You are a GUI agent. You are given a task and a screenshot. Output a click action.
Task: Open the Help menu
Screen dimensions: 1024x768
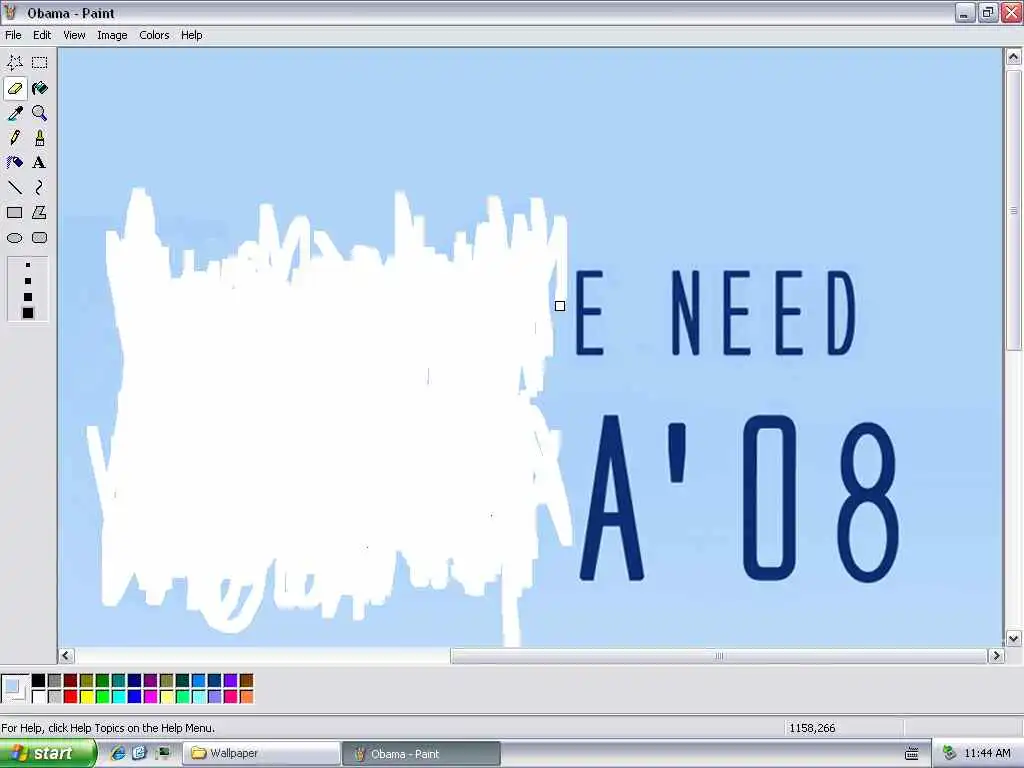[x=191, y=35]
